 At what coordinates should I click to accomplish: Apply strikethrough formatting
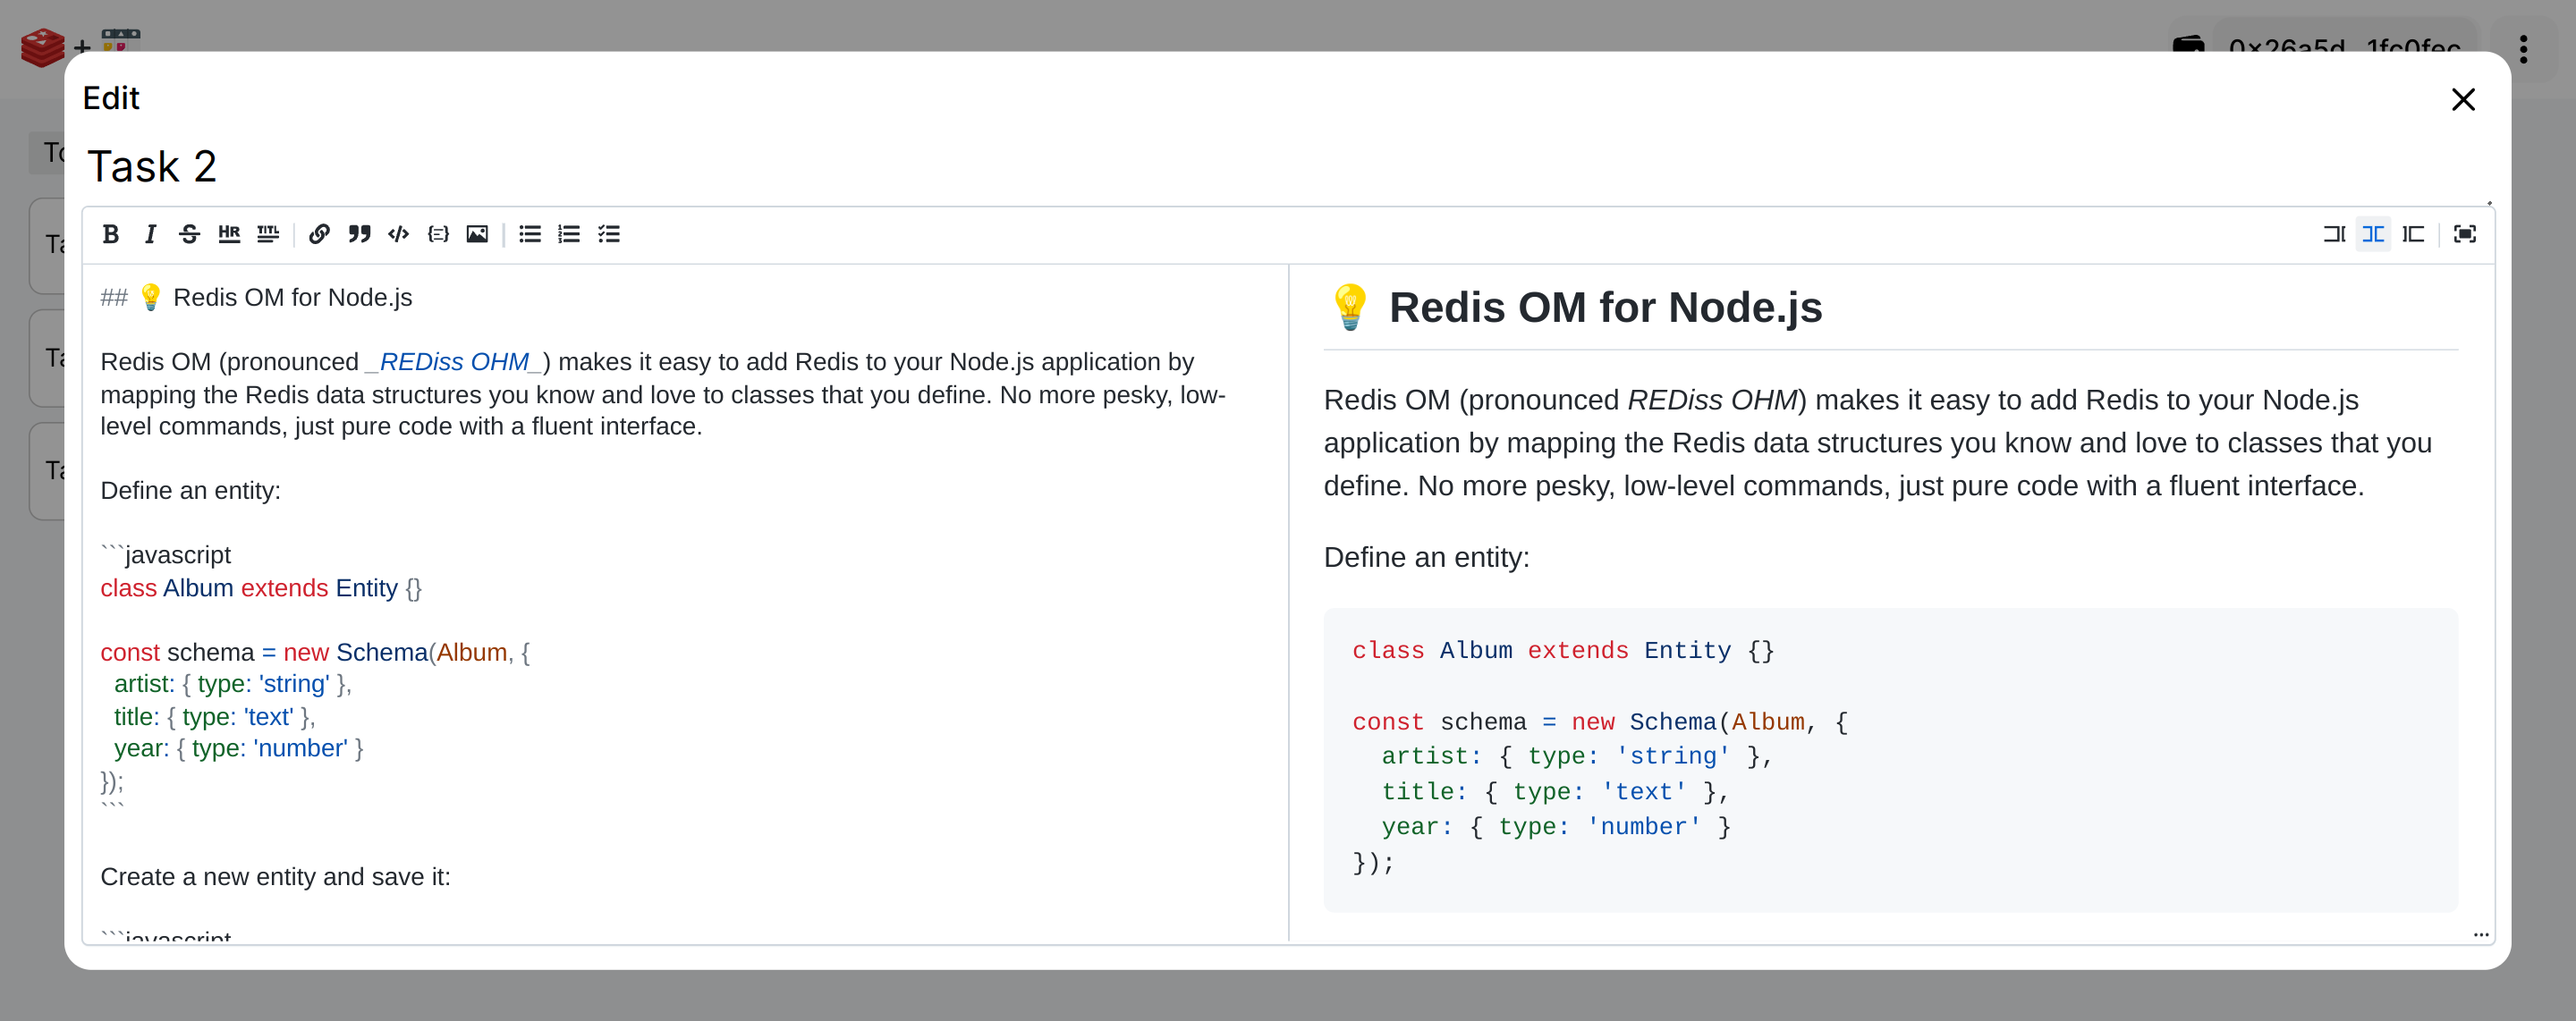pos(189,234)
